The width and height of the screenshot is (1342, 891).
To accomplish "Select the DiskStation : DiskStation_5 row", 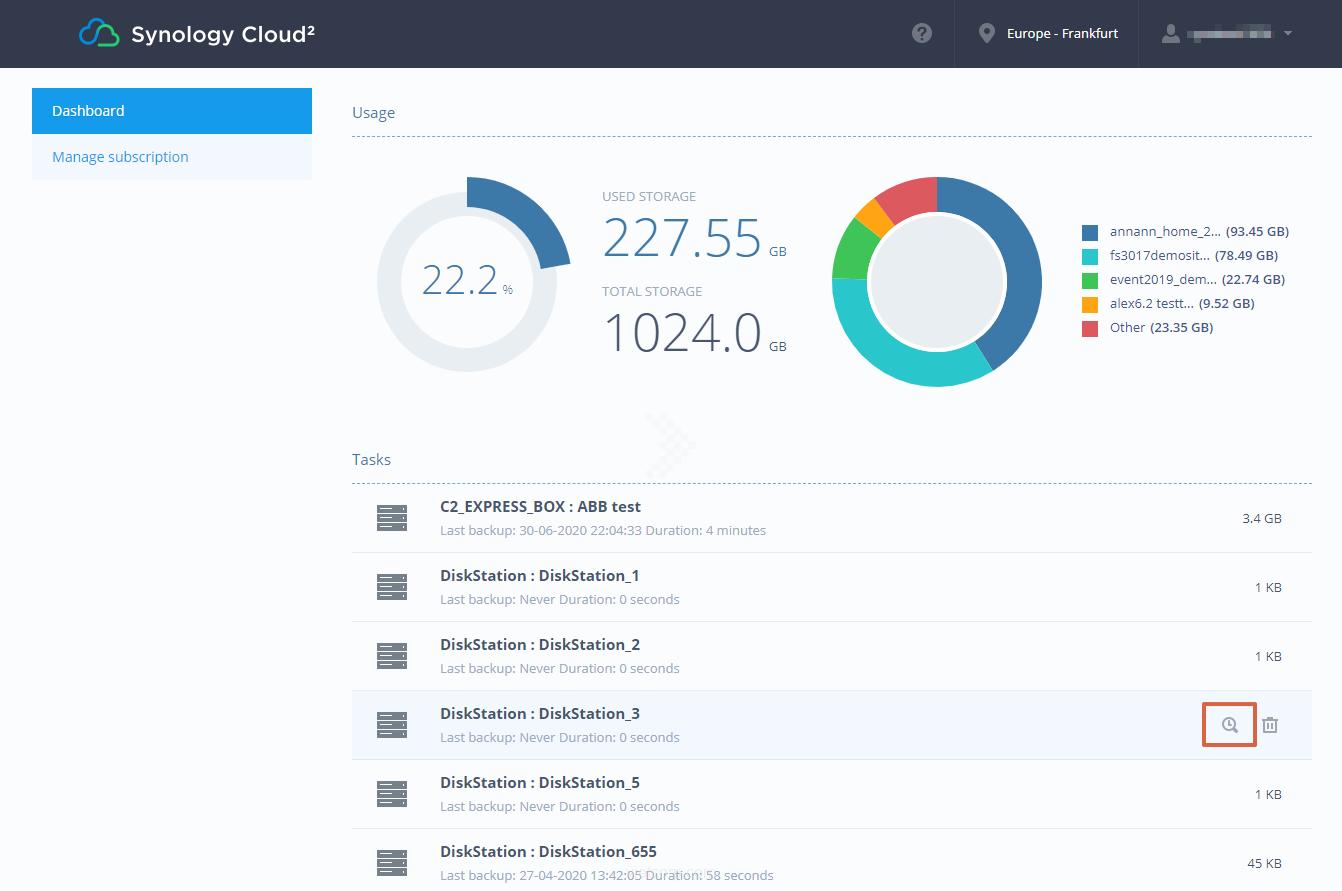I will [x=540, y=783].
